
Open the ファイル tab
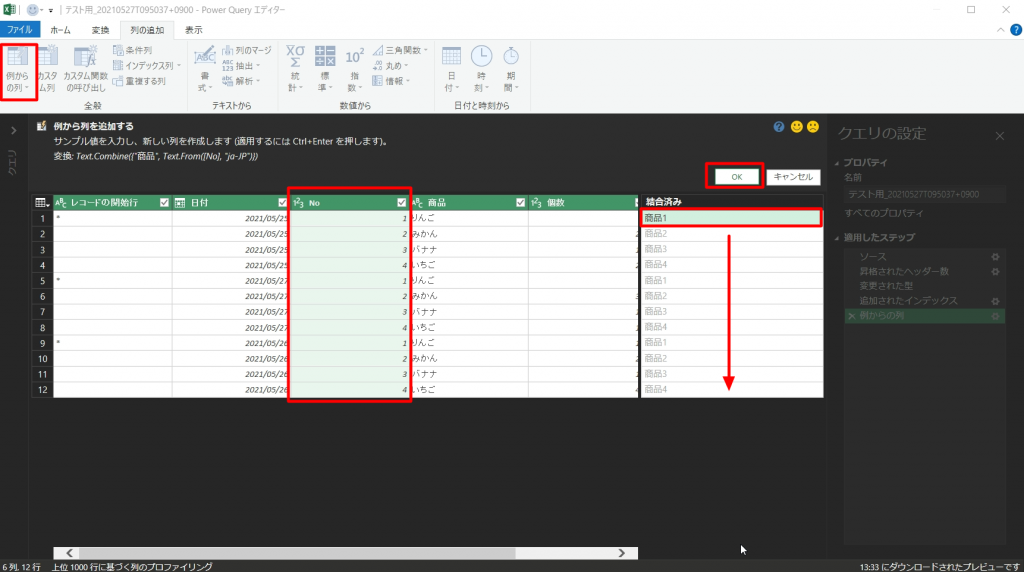[22, 30]
